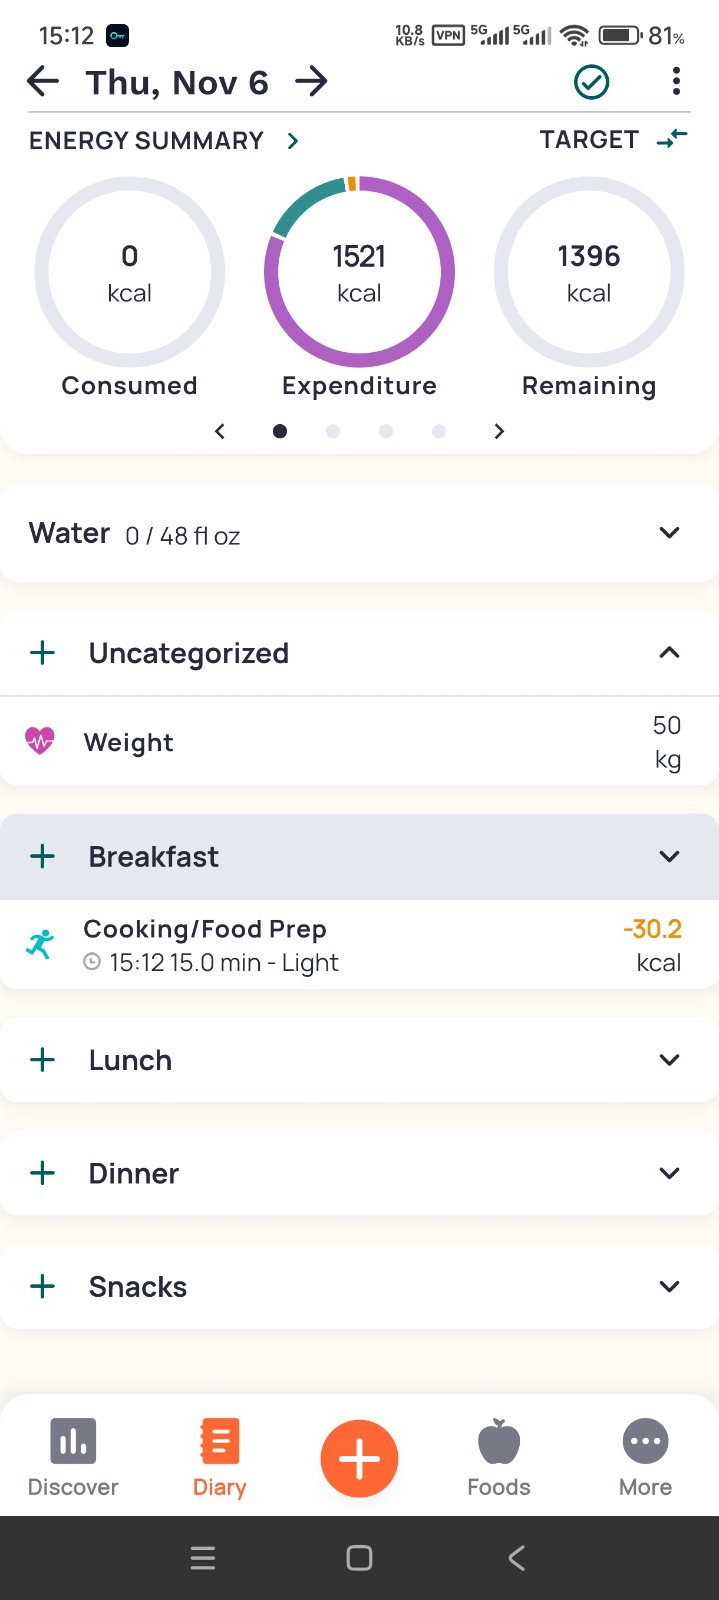
Task: Add item to Lunch plus icon
Action: (43, 1060)
